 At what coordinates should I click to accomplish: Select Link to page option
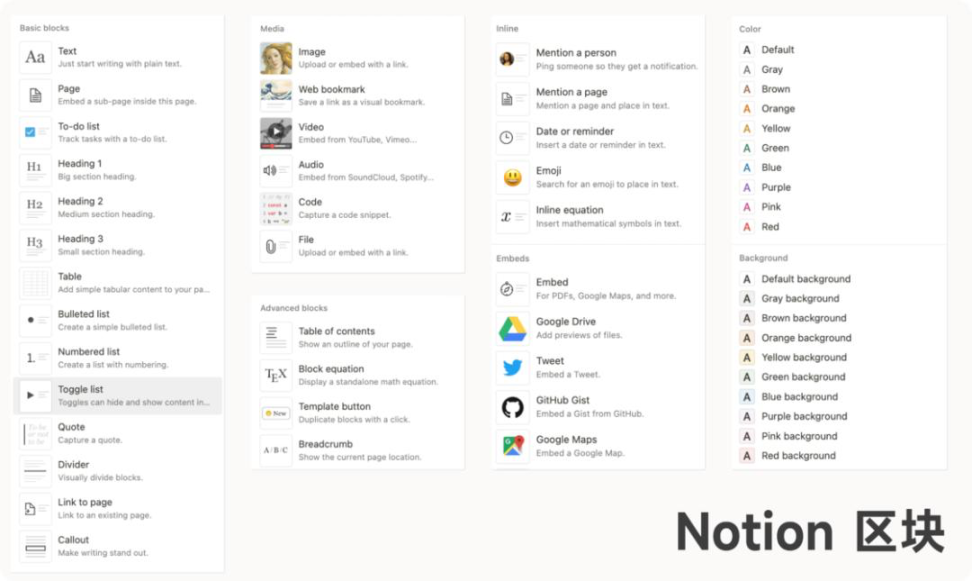pos(117,508)
